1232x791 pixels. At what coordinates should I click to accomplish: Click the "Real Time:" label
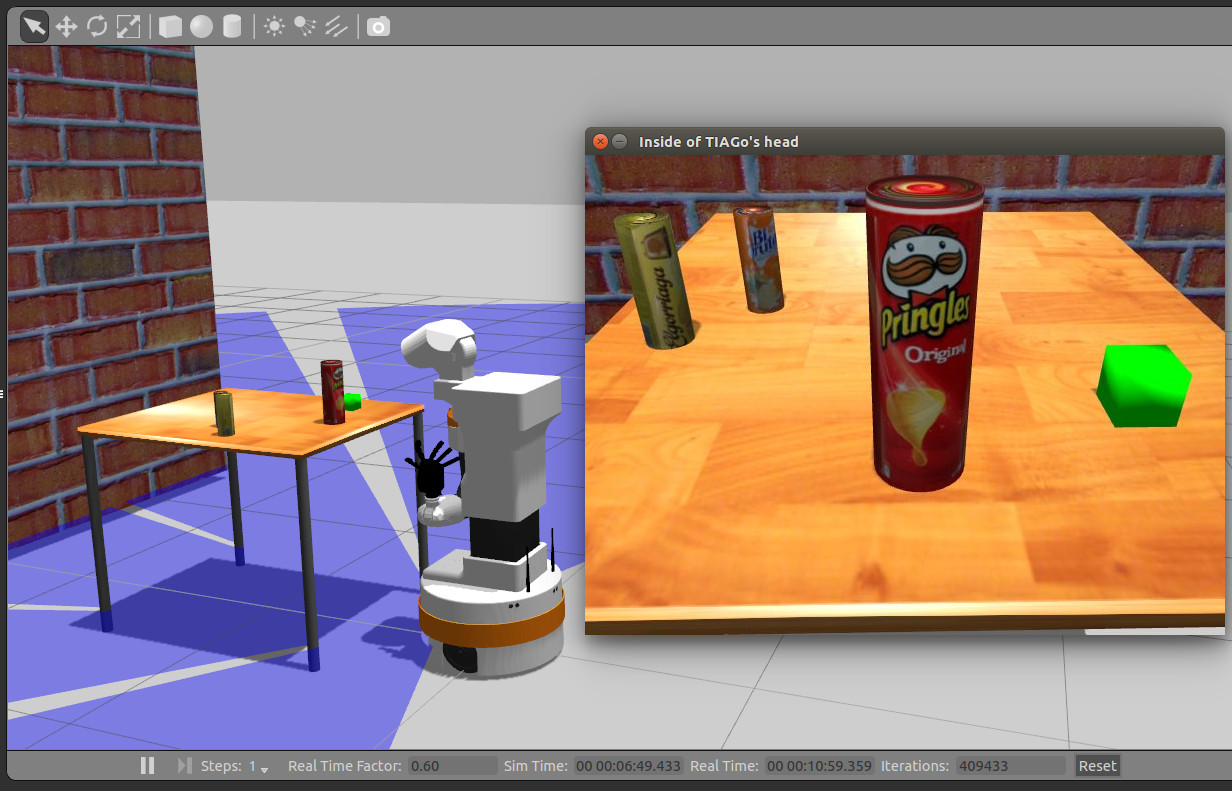pyautogui.click(x=725, y=766)
